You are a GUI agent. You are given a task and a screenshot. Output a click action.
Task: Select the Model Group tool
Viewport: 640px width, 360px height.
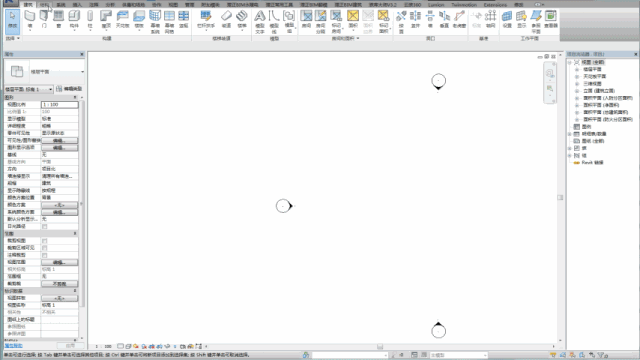[x=289, y=22]
